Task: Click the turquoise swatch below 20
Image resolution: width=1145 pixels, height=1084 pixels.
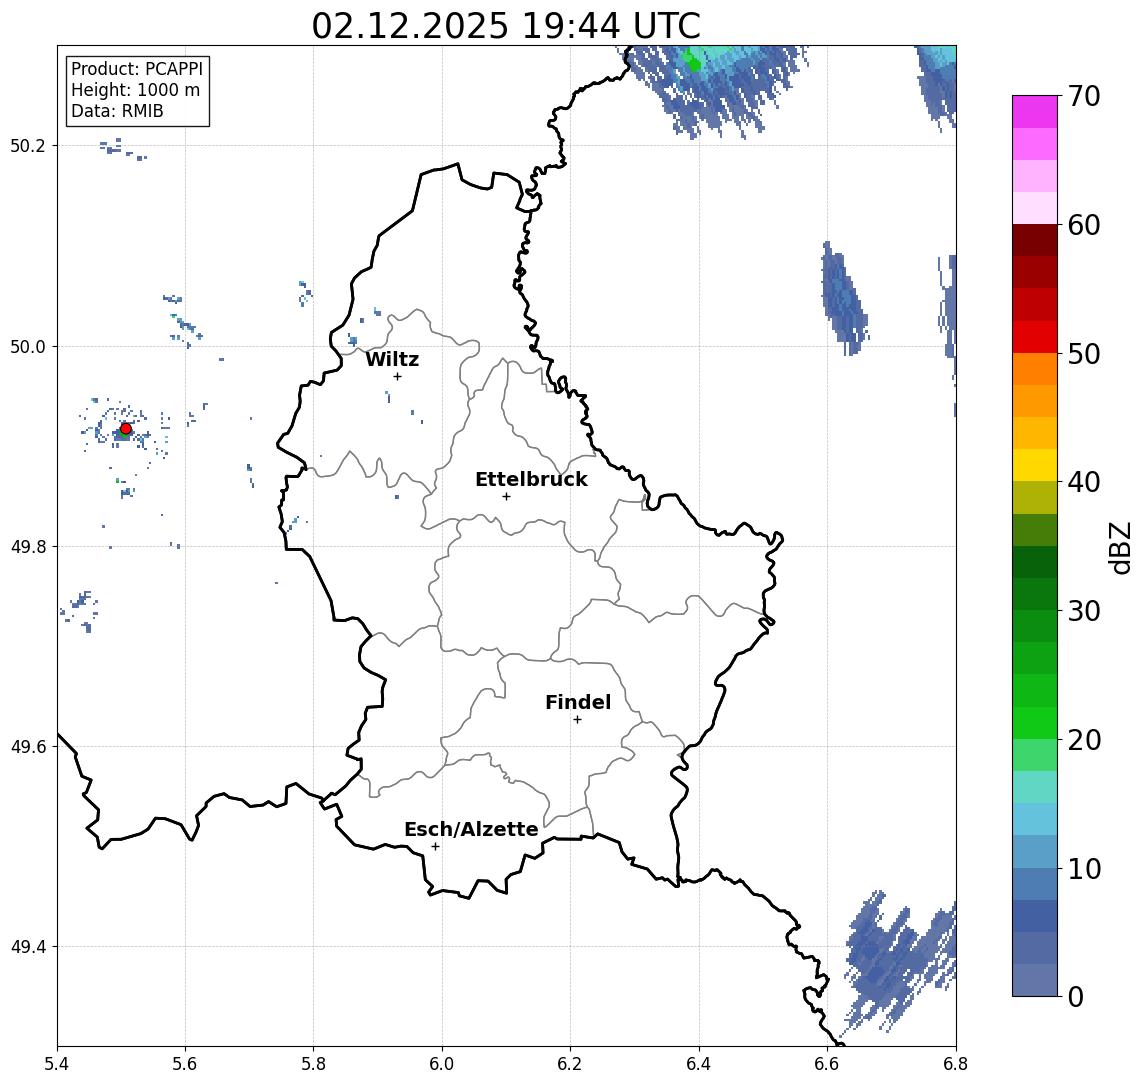Action: pos(1035,787)
